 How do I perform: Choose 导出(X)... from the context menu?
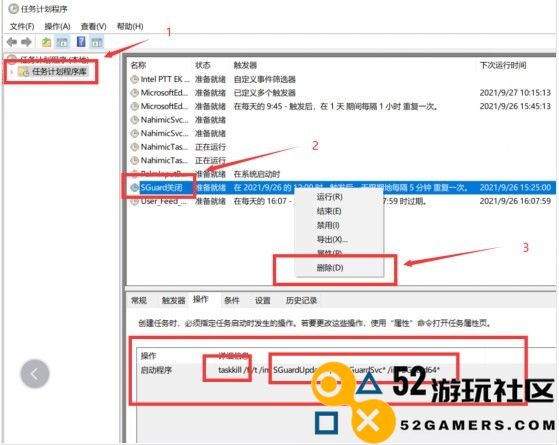332,240
